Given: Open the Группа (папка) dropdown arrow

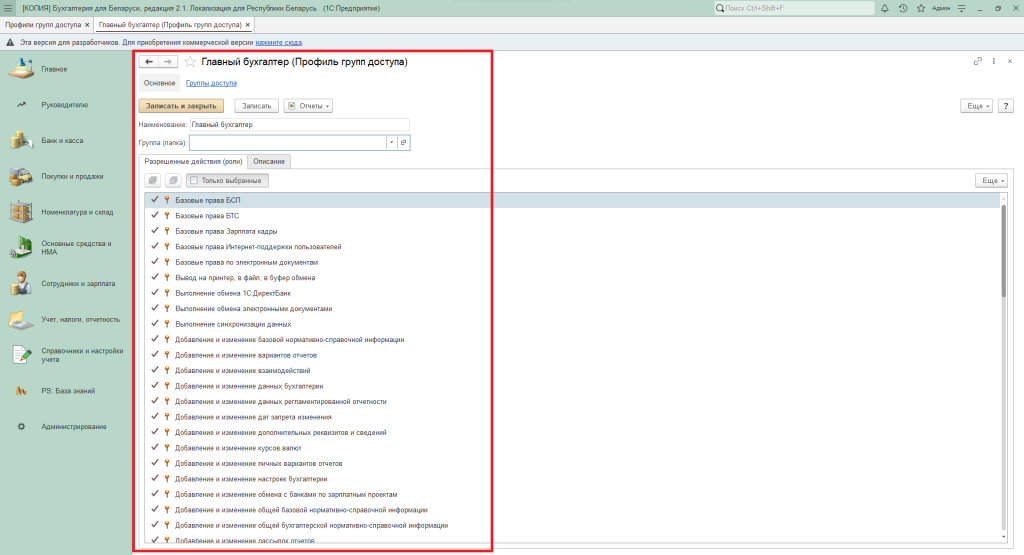Looking at the screenshot, I should pyautogui.click(x=391, y=143).
